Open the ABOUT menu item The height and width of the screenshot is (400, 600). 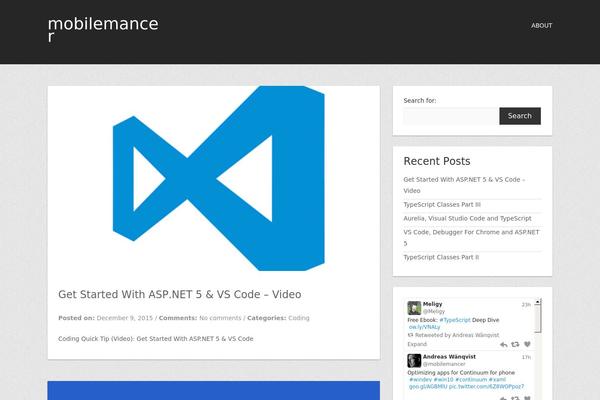click(541, 25)
